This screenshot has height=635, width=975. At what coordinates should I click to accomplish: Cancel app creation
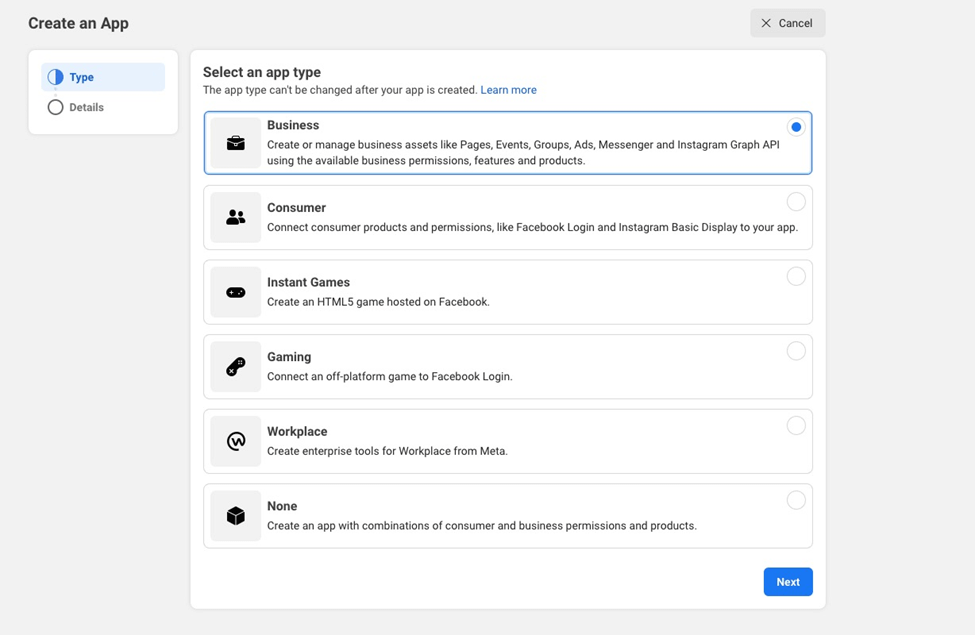pyautogui.click(x=787, y=23)
